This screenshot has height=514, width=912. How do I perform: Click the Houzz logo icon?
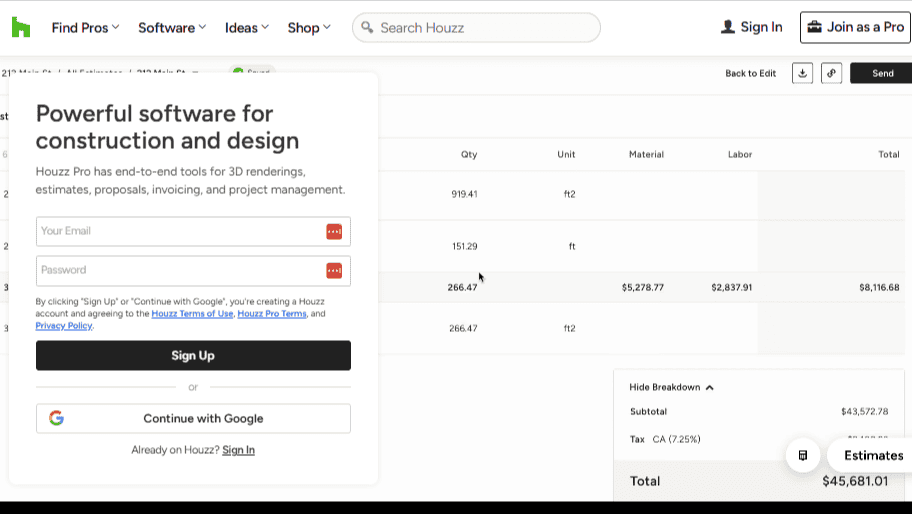click(x=21, y=27)
